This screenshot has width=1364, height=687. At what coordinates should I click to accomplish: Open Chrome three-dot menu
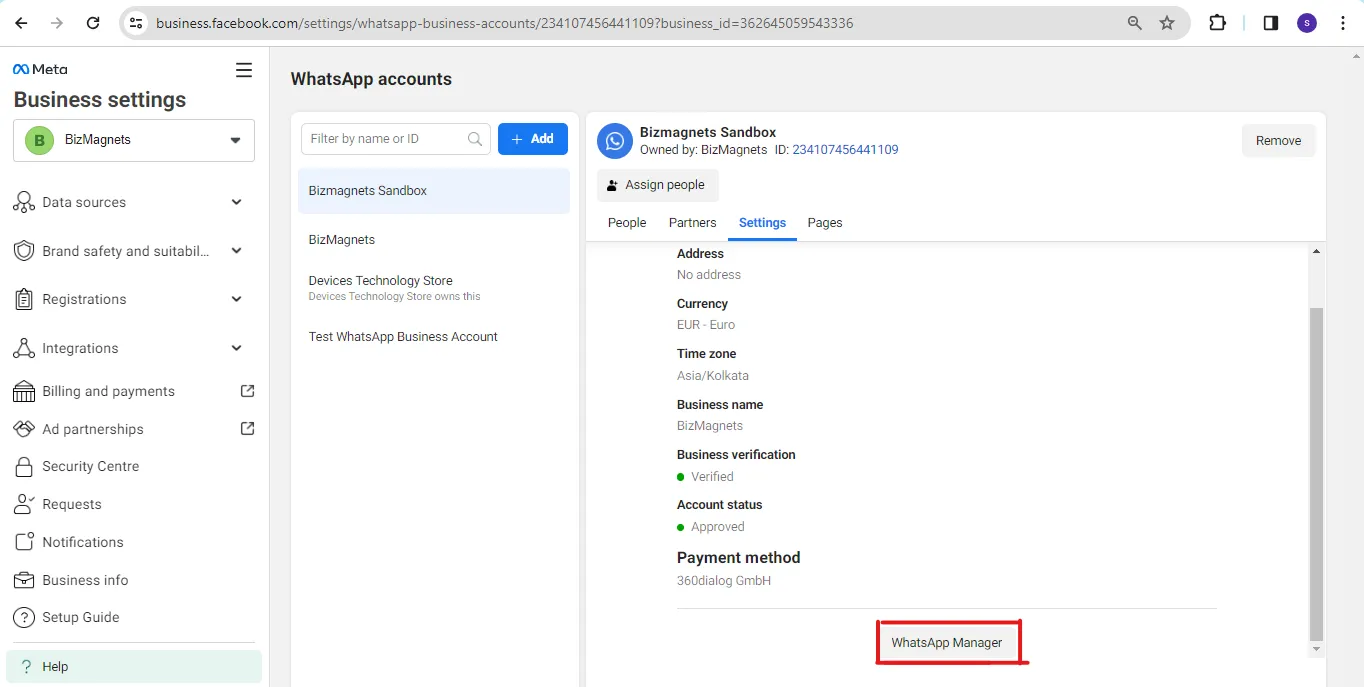pyautogui.click(x=1343, y=22)
